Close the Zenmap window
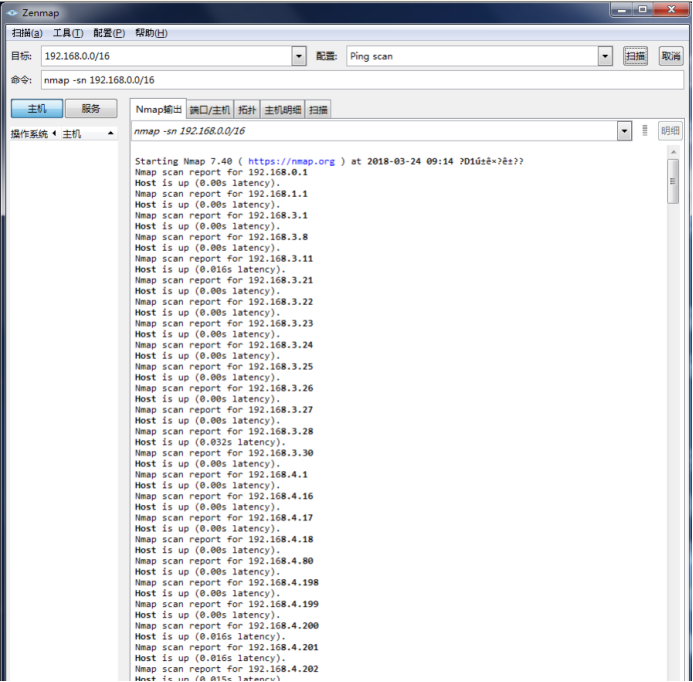This screenshot has height=682, width=693. click(671, 9)
